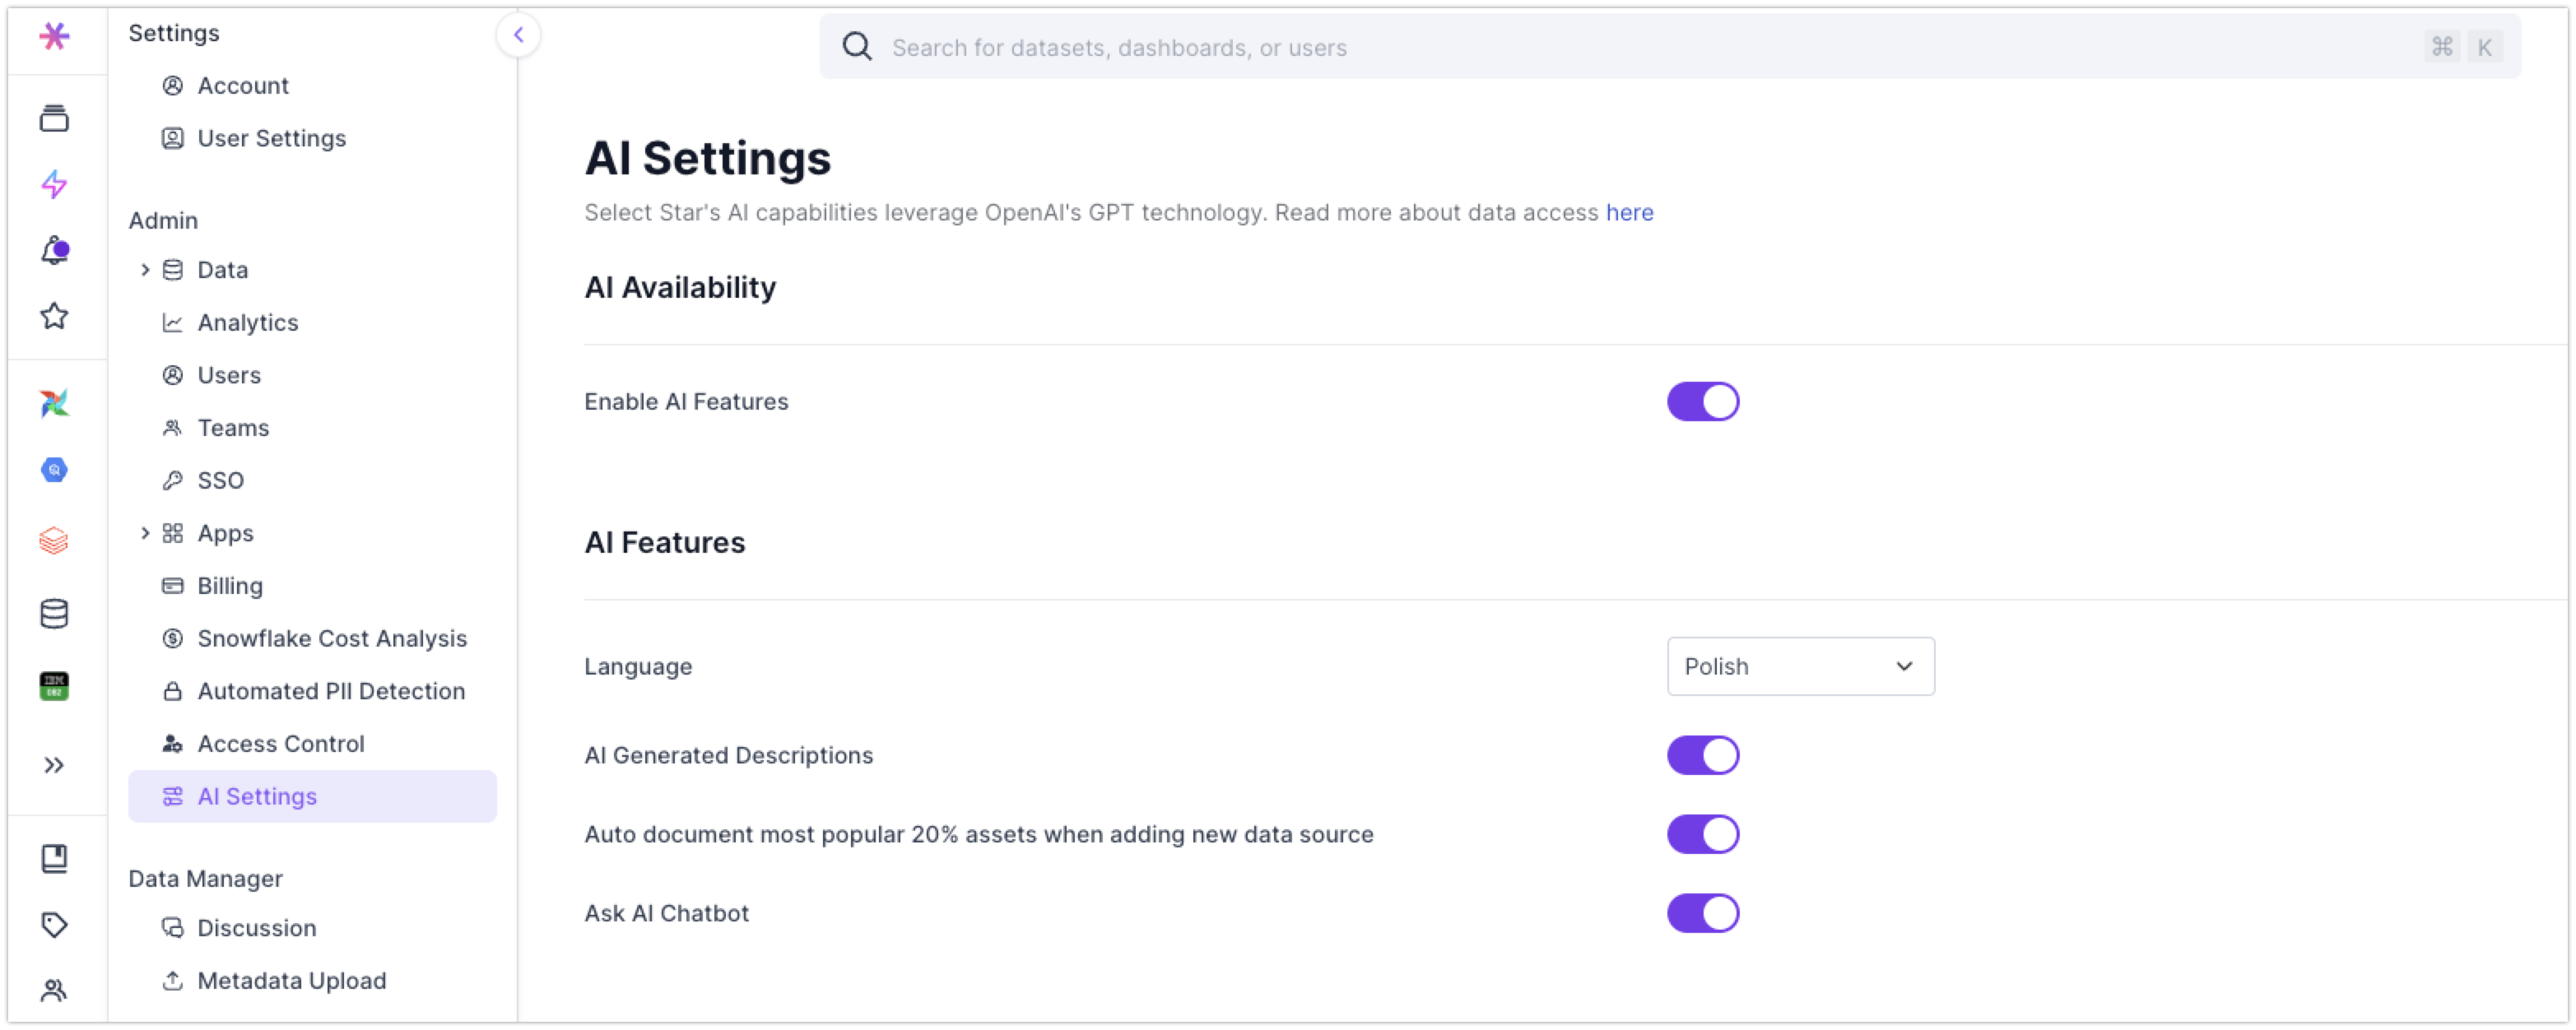The image size is (2576, 1030).
Task: Expand the Apps section chevron
Action: click(145, 533)
